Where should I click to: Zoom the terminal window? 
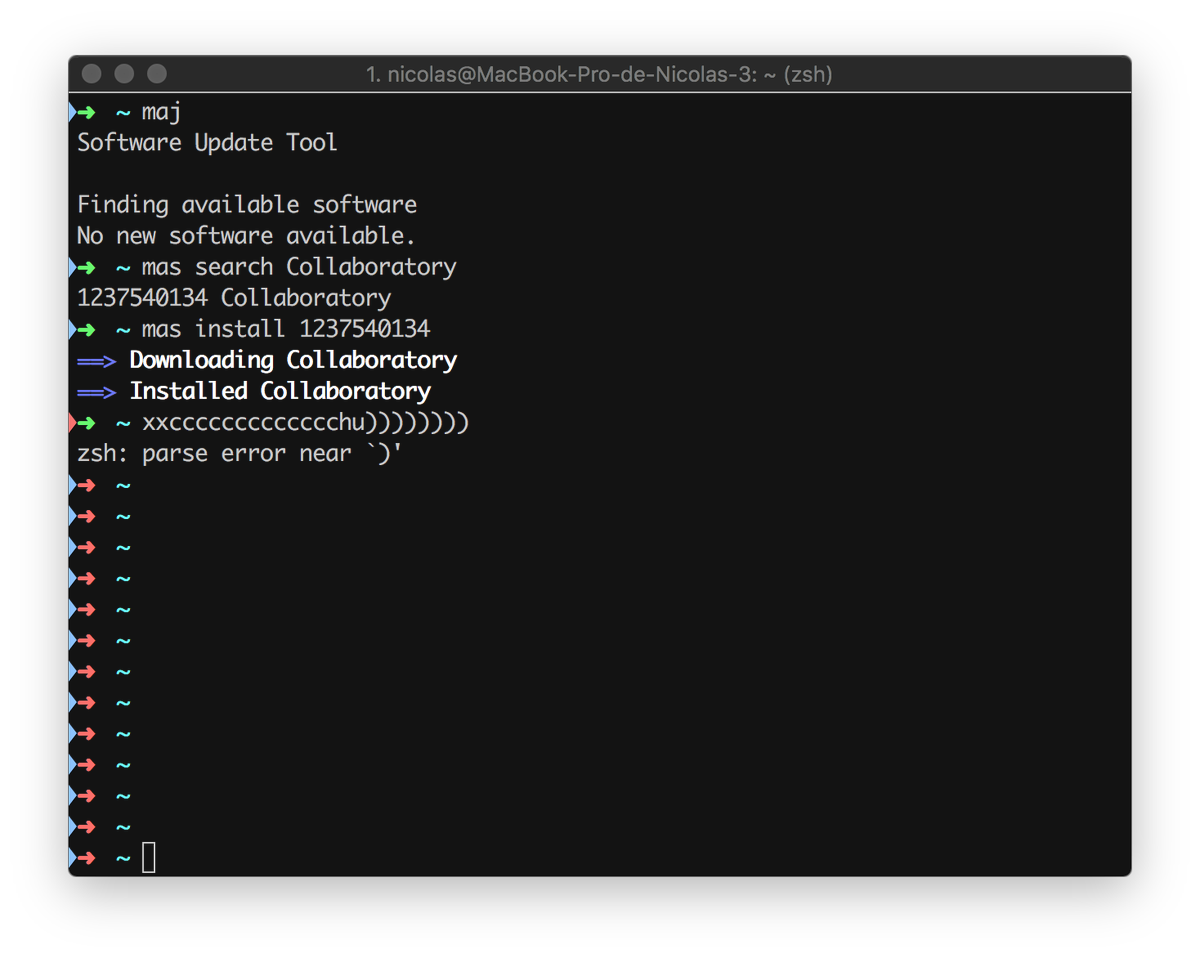[x=157, y=74]
